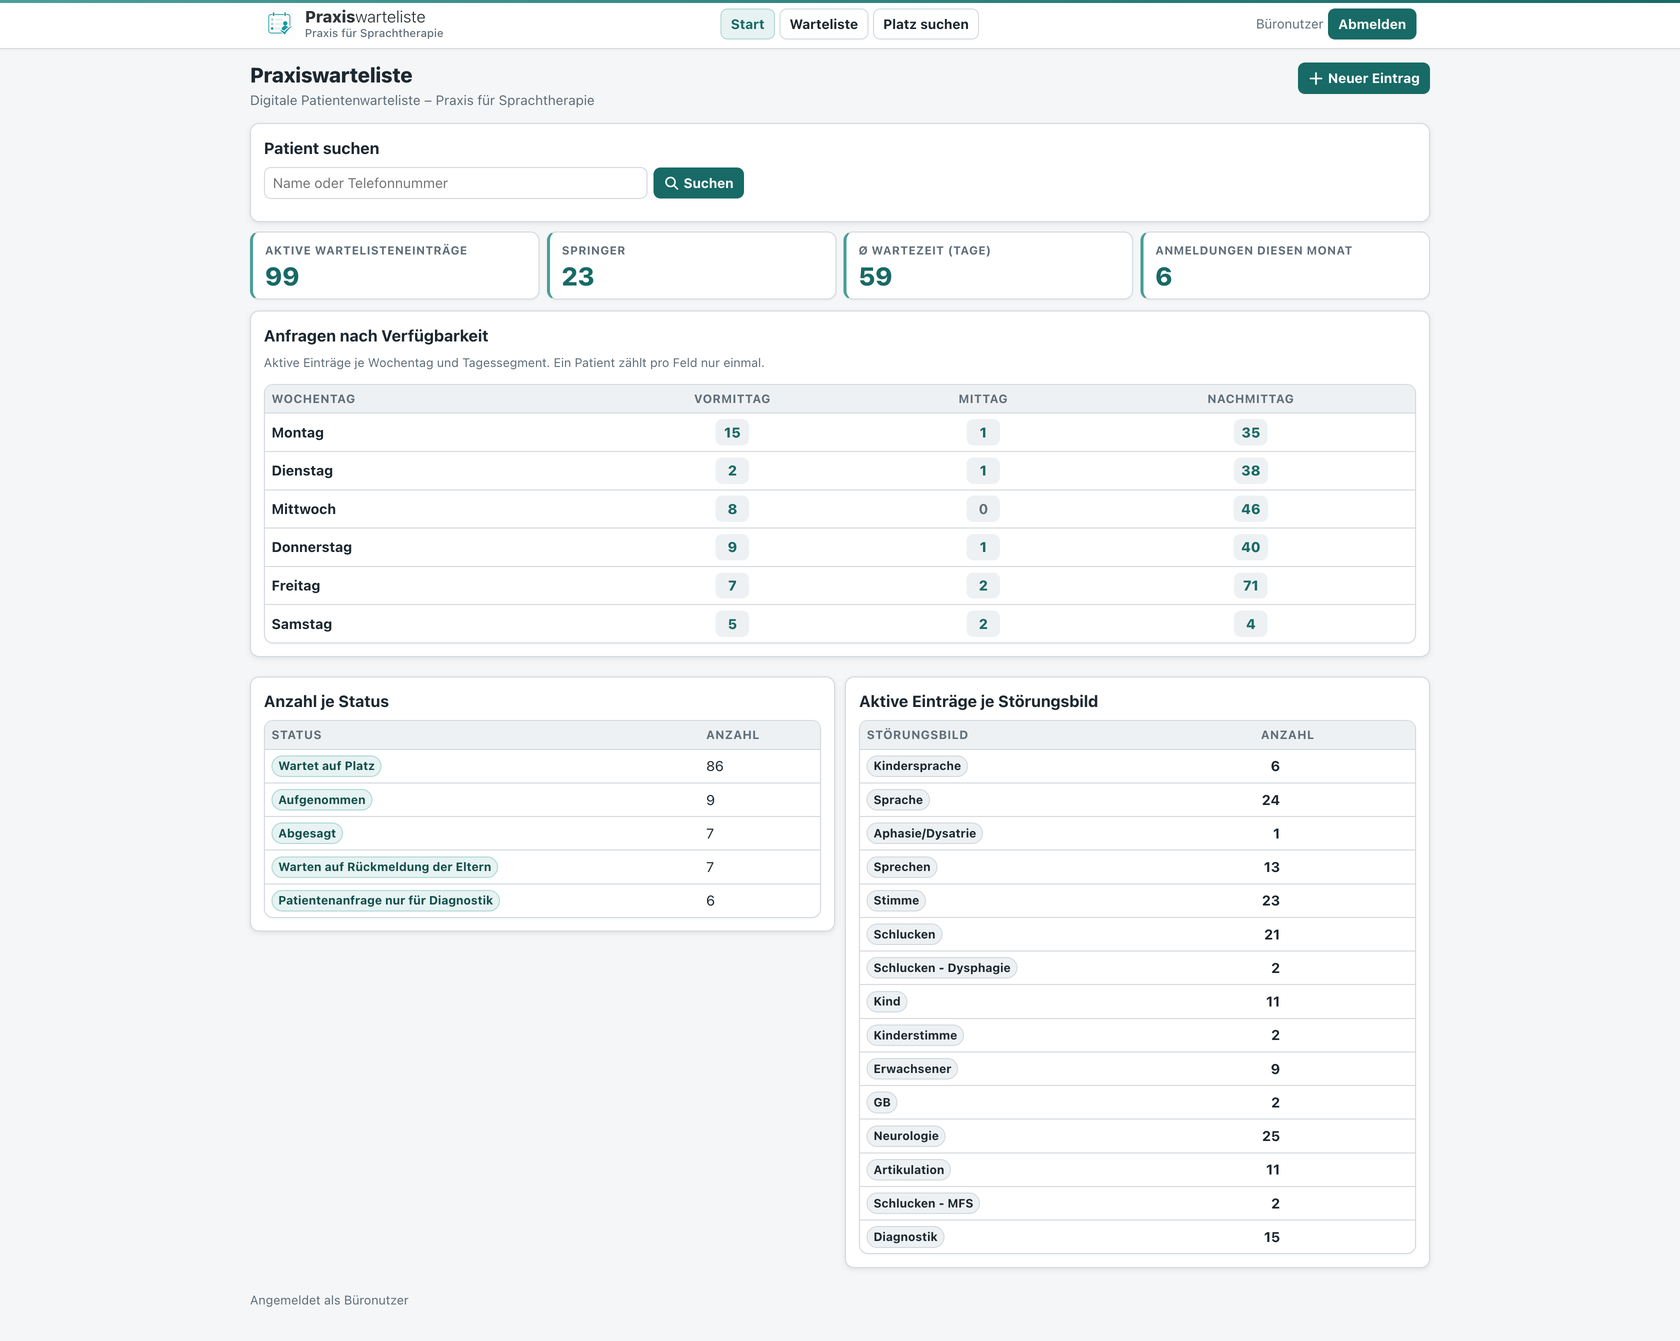Select the Diagnostik tag
Viewport: 1680px width, 1341px height.
(x=906, y=1237)
